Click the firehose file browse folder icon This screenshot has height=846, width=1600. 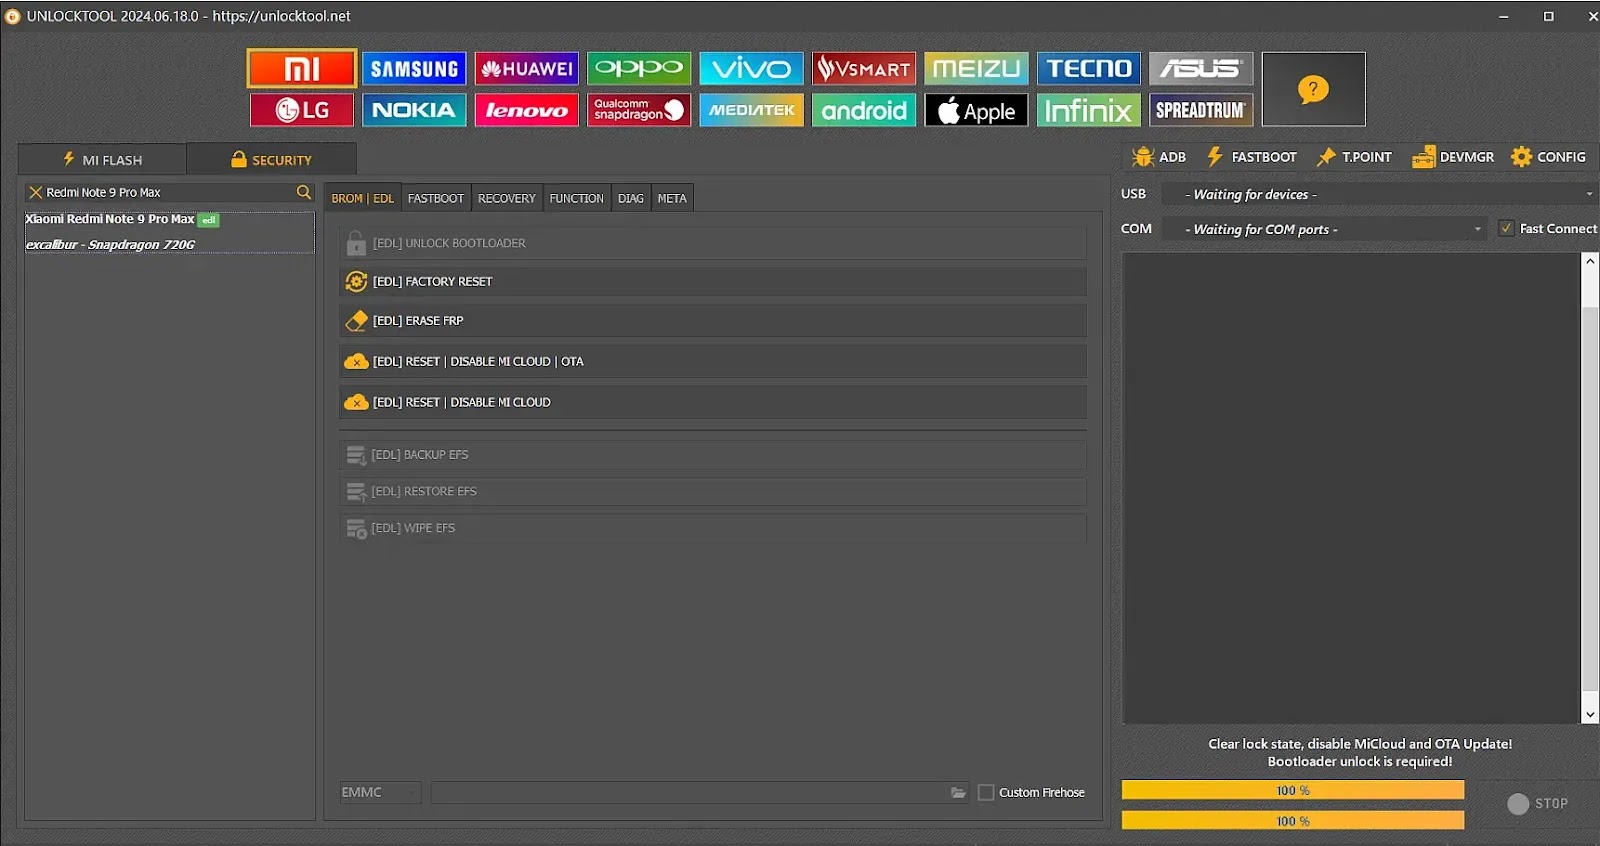click(958, 792)
